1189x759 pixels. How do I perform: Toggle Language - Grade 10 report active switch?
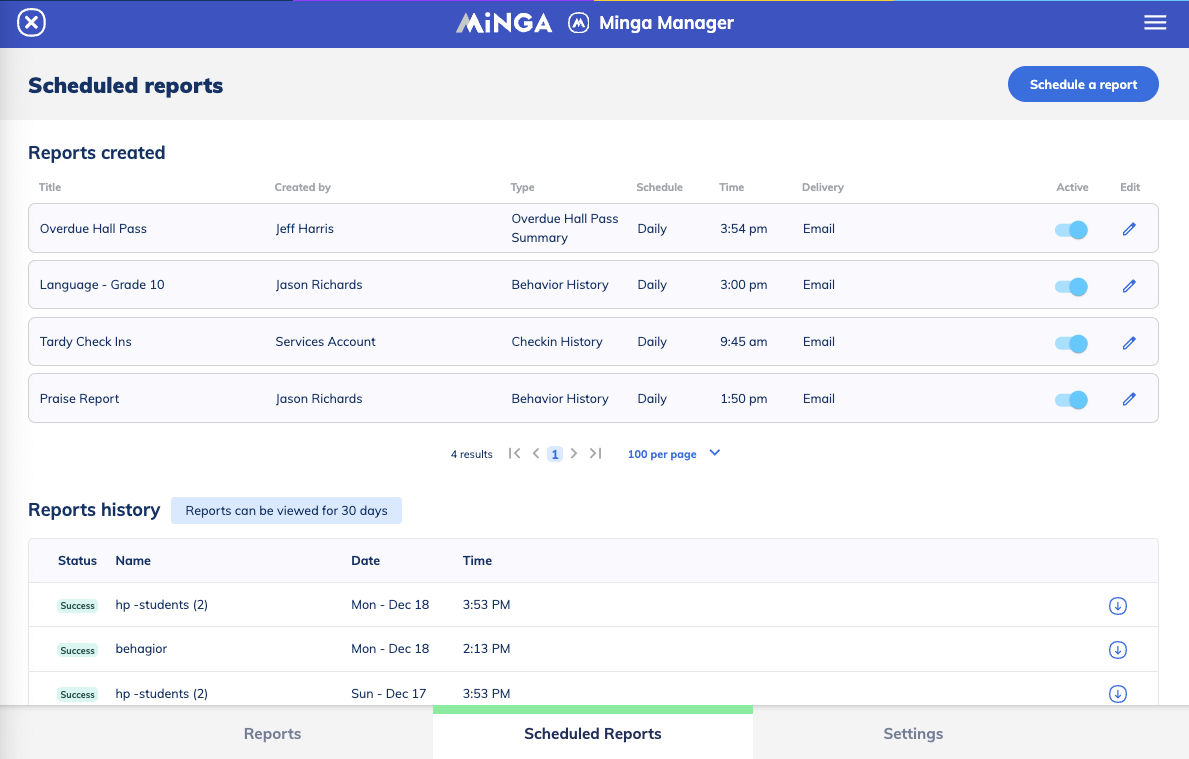click(1071, 286)
